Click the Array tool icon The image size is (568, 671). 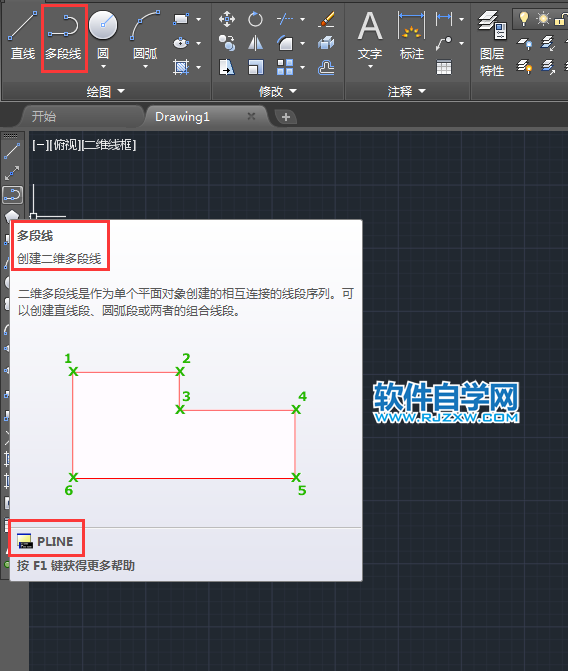[285, 67]
